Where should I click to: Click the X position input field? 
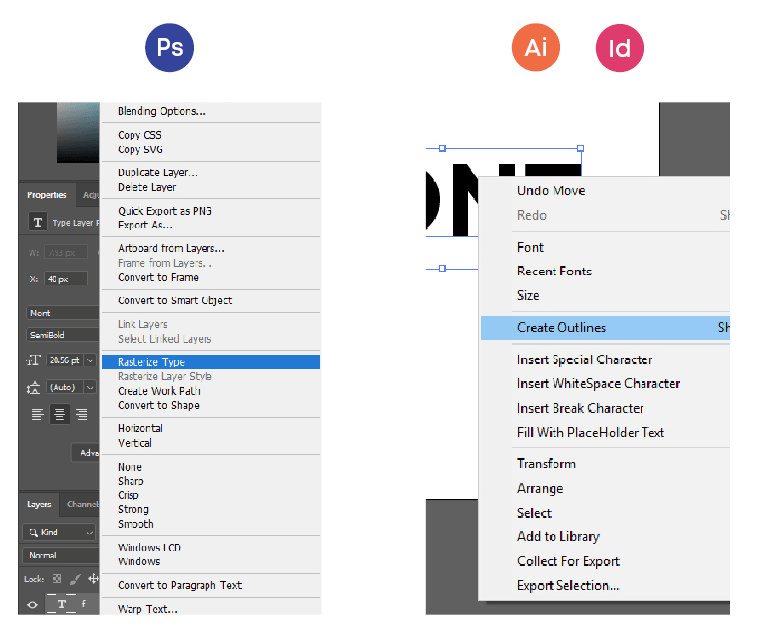coord(64,279)
